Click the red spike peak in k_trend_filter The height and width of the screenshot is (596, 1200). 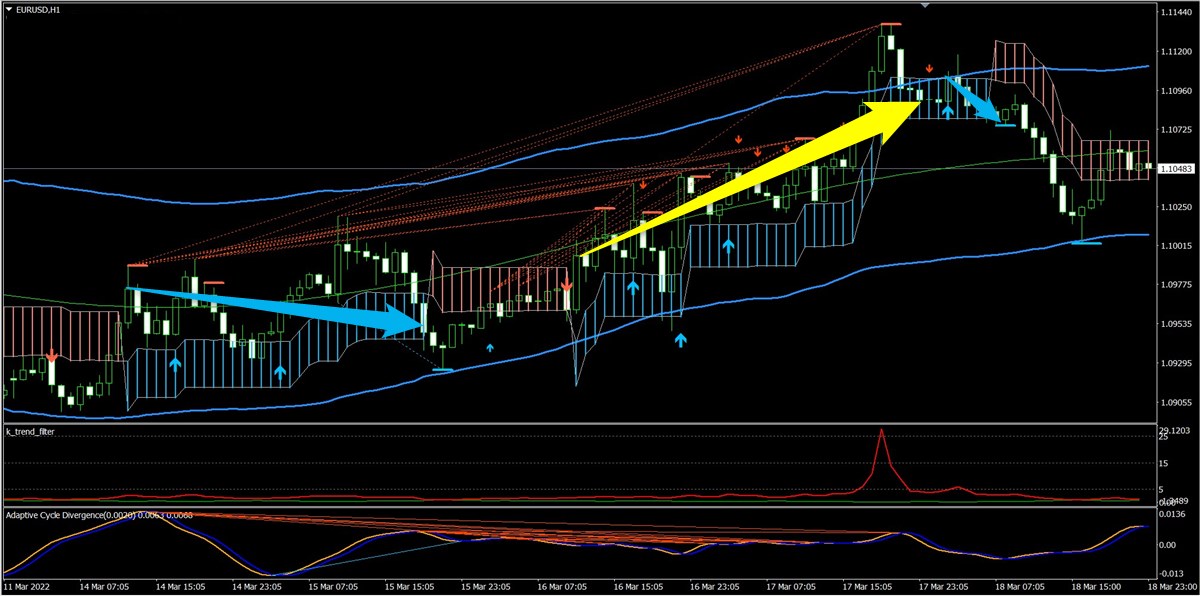click(881, 431)
